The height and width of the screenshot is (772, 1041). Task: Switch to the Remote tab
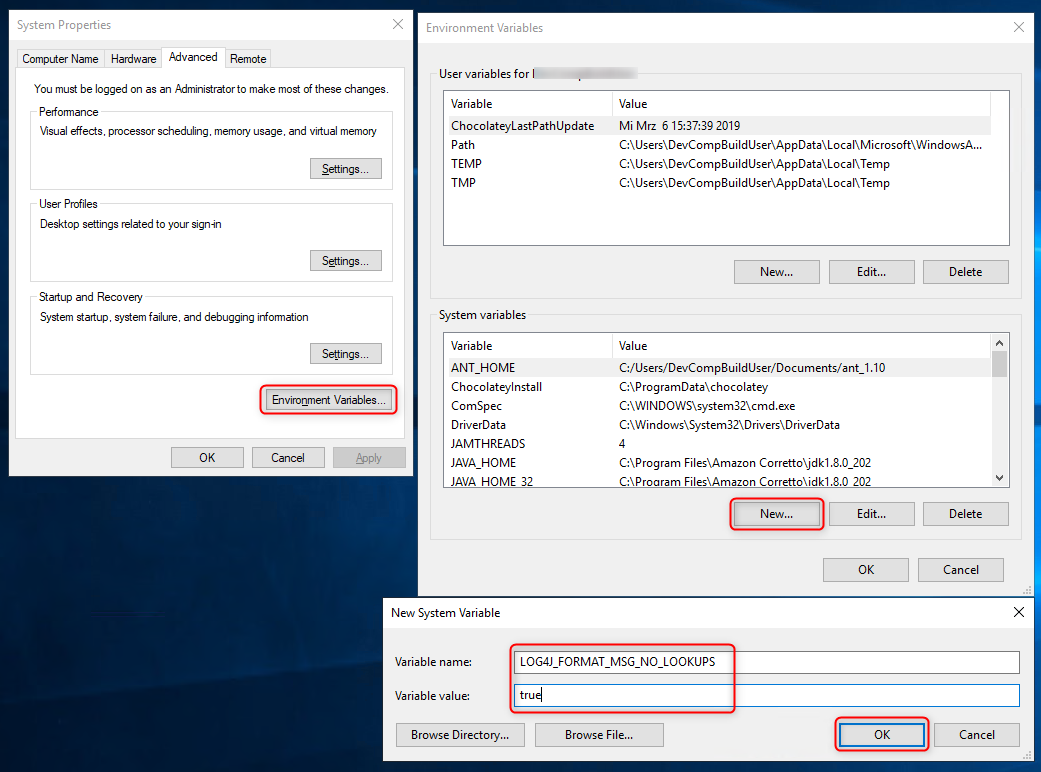click(x=248, y=59)
